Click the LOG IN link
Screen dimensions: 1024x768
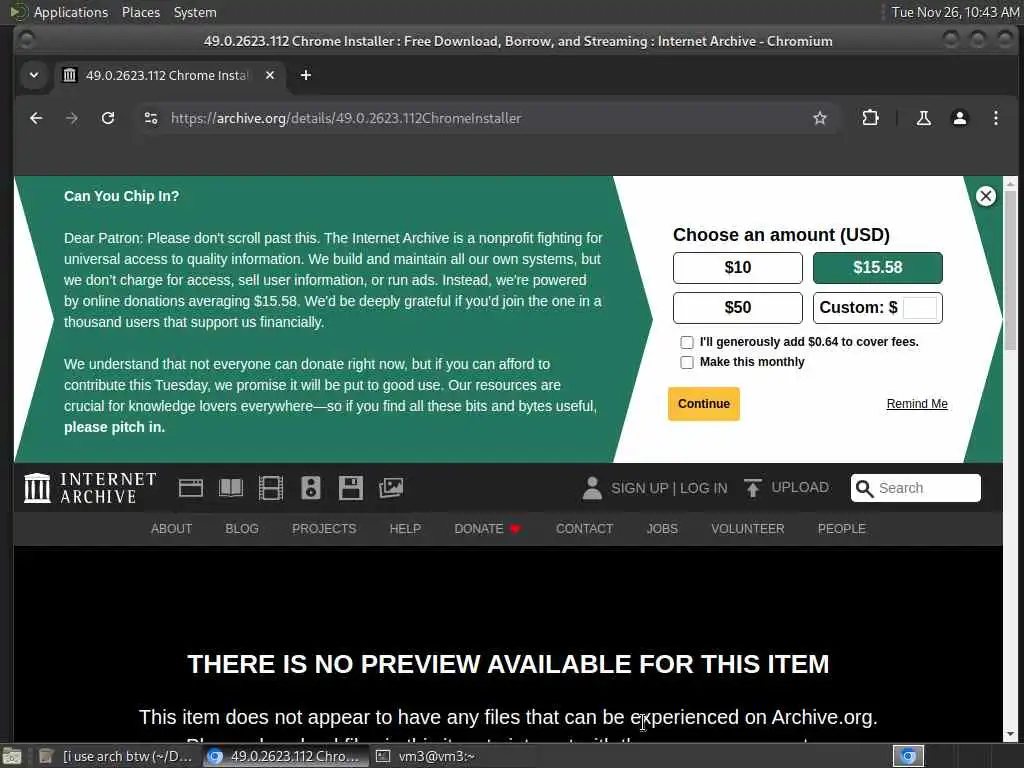(703, 488)
